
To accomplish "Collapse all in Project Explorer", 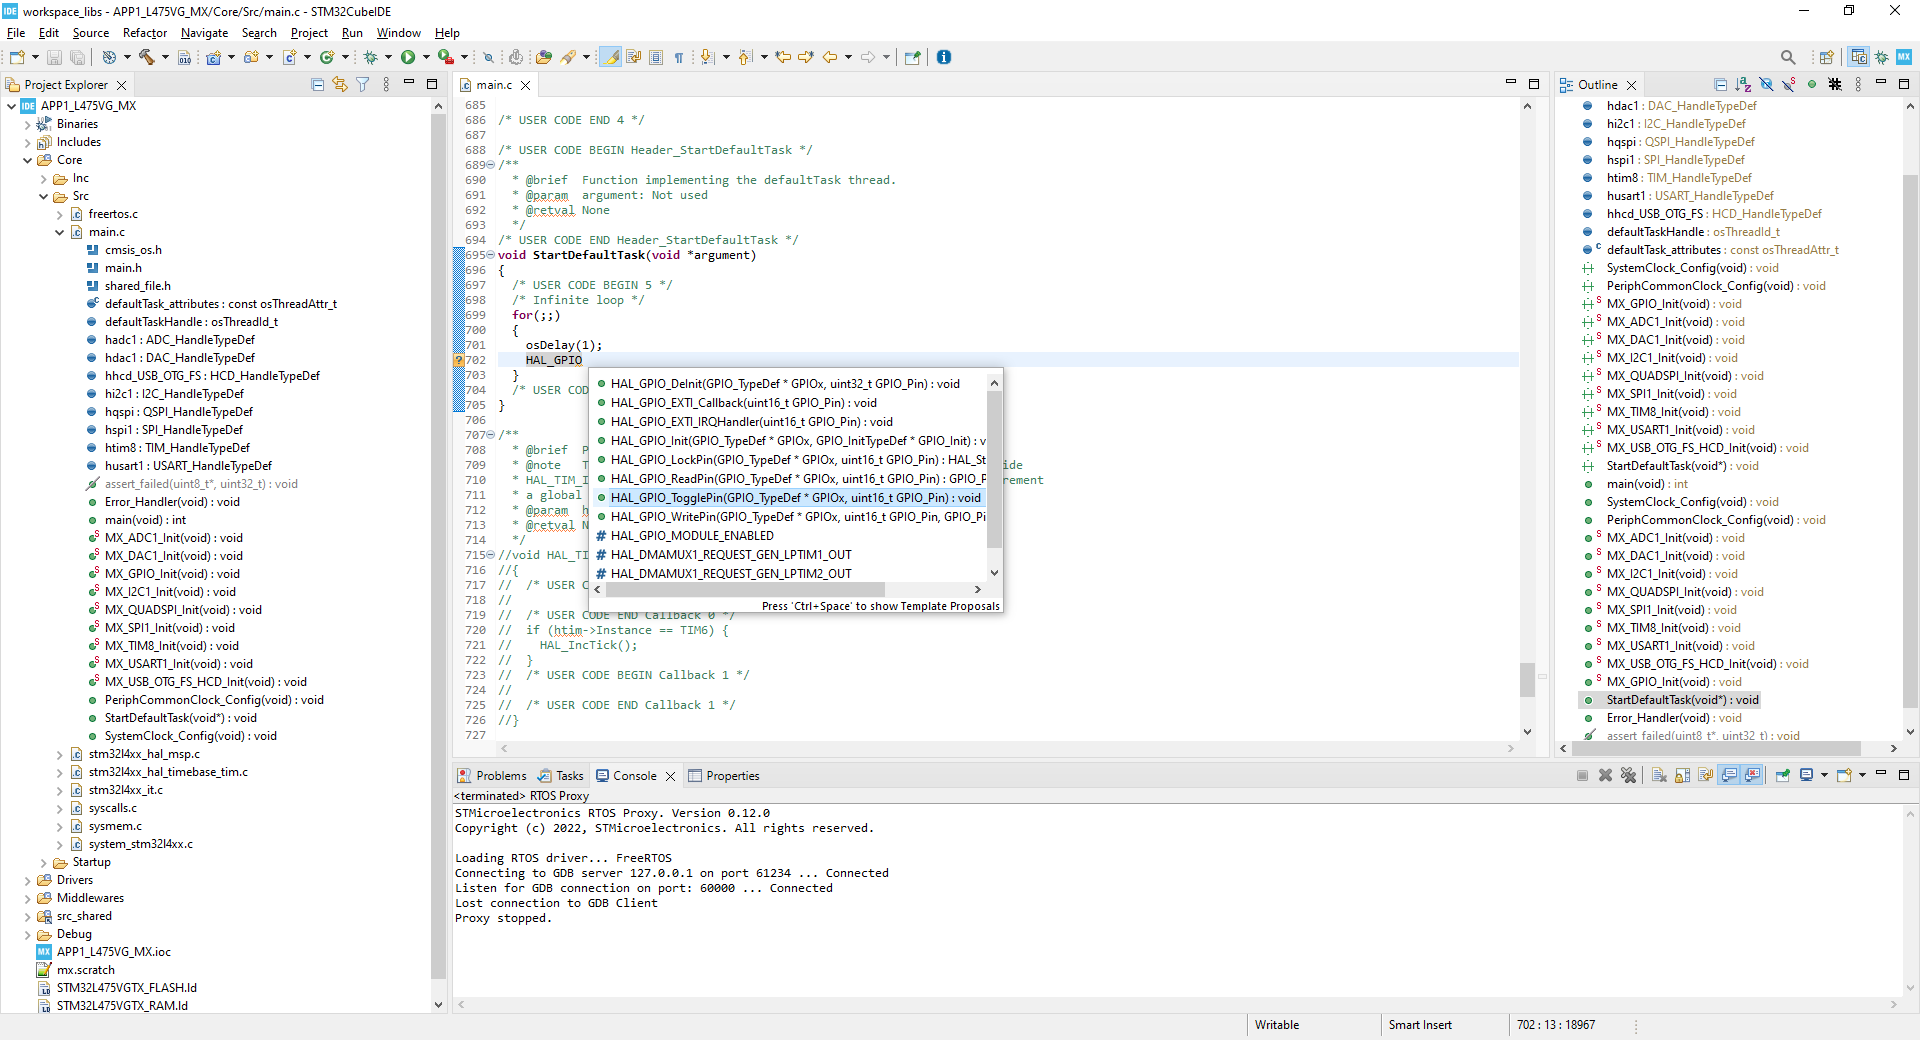I will click(317, 85).
